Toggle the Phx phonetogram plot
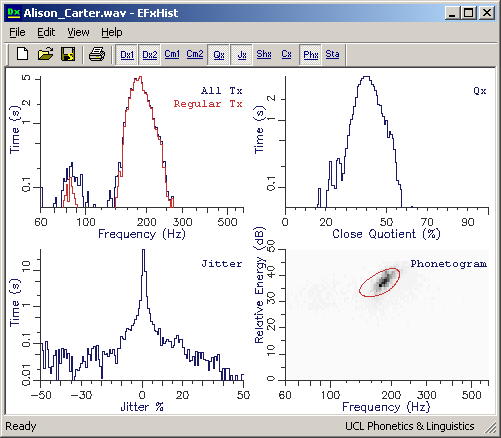 coord(311,55)
